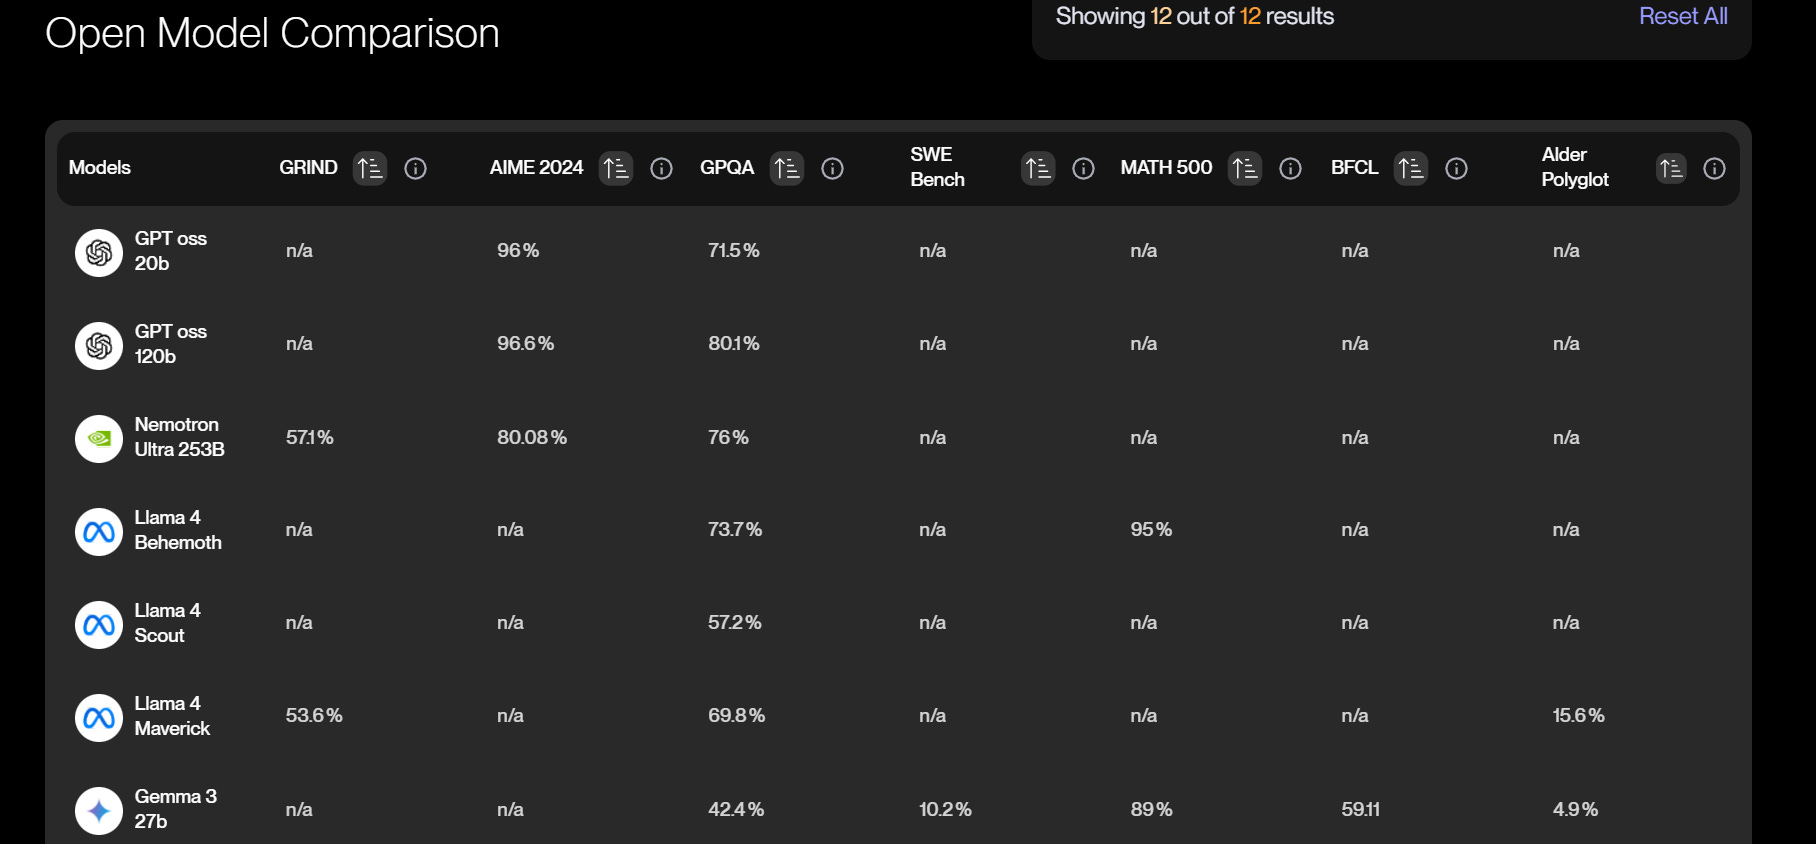The height and width of the screenshot is (844, 1816).
Task: Click the 96% AIME value
Action: coord(518,251)
